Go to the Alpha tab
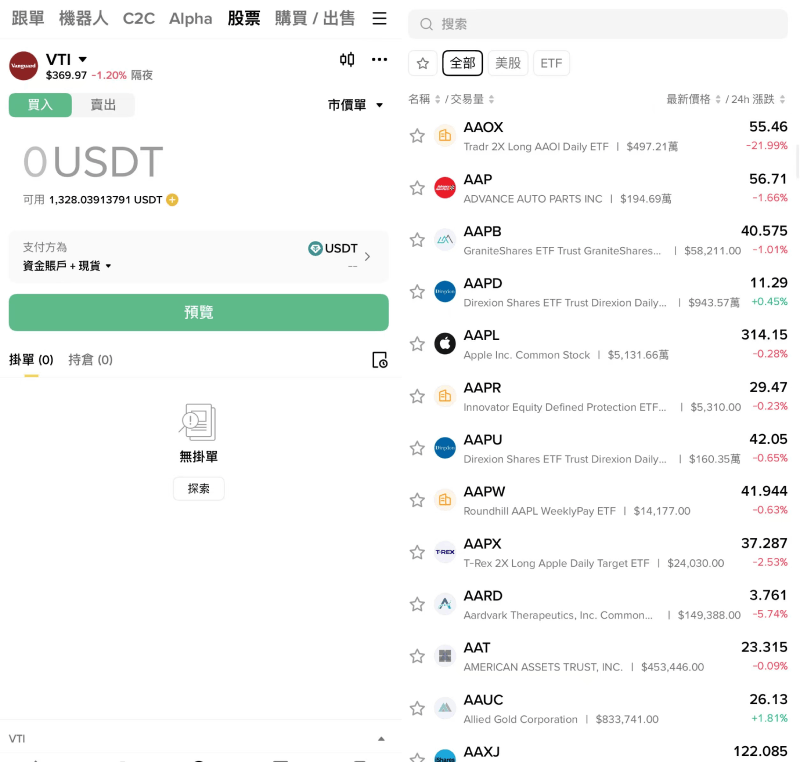This screenshot has height=762, width=800. (x=190, y=19)
